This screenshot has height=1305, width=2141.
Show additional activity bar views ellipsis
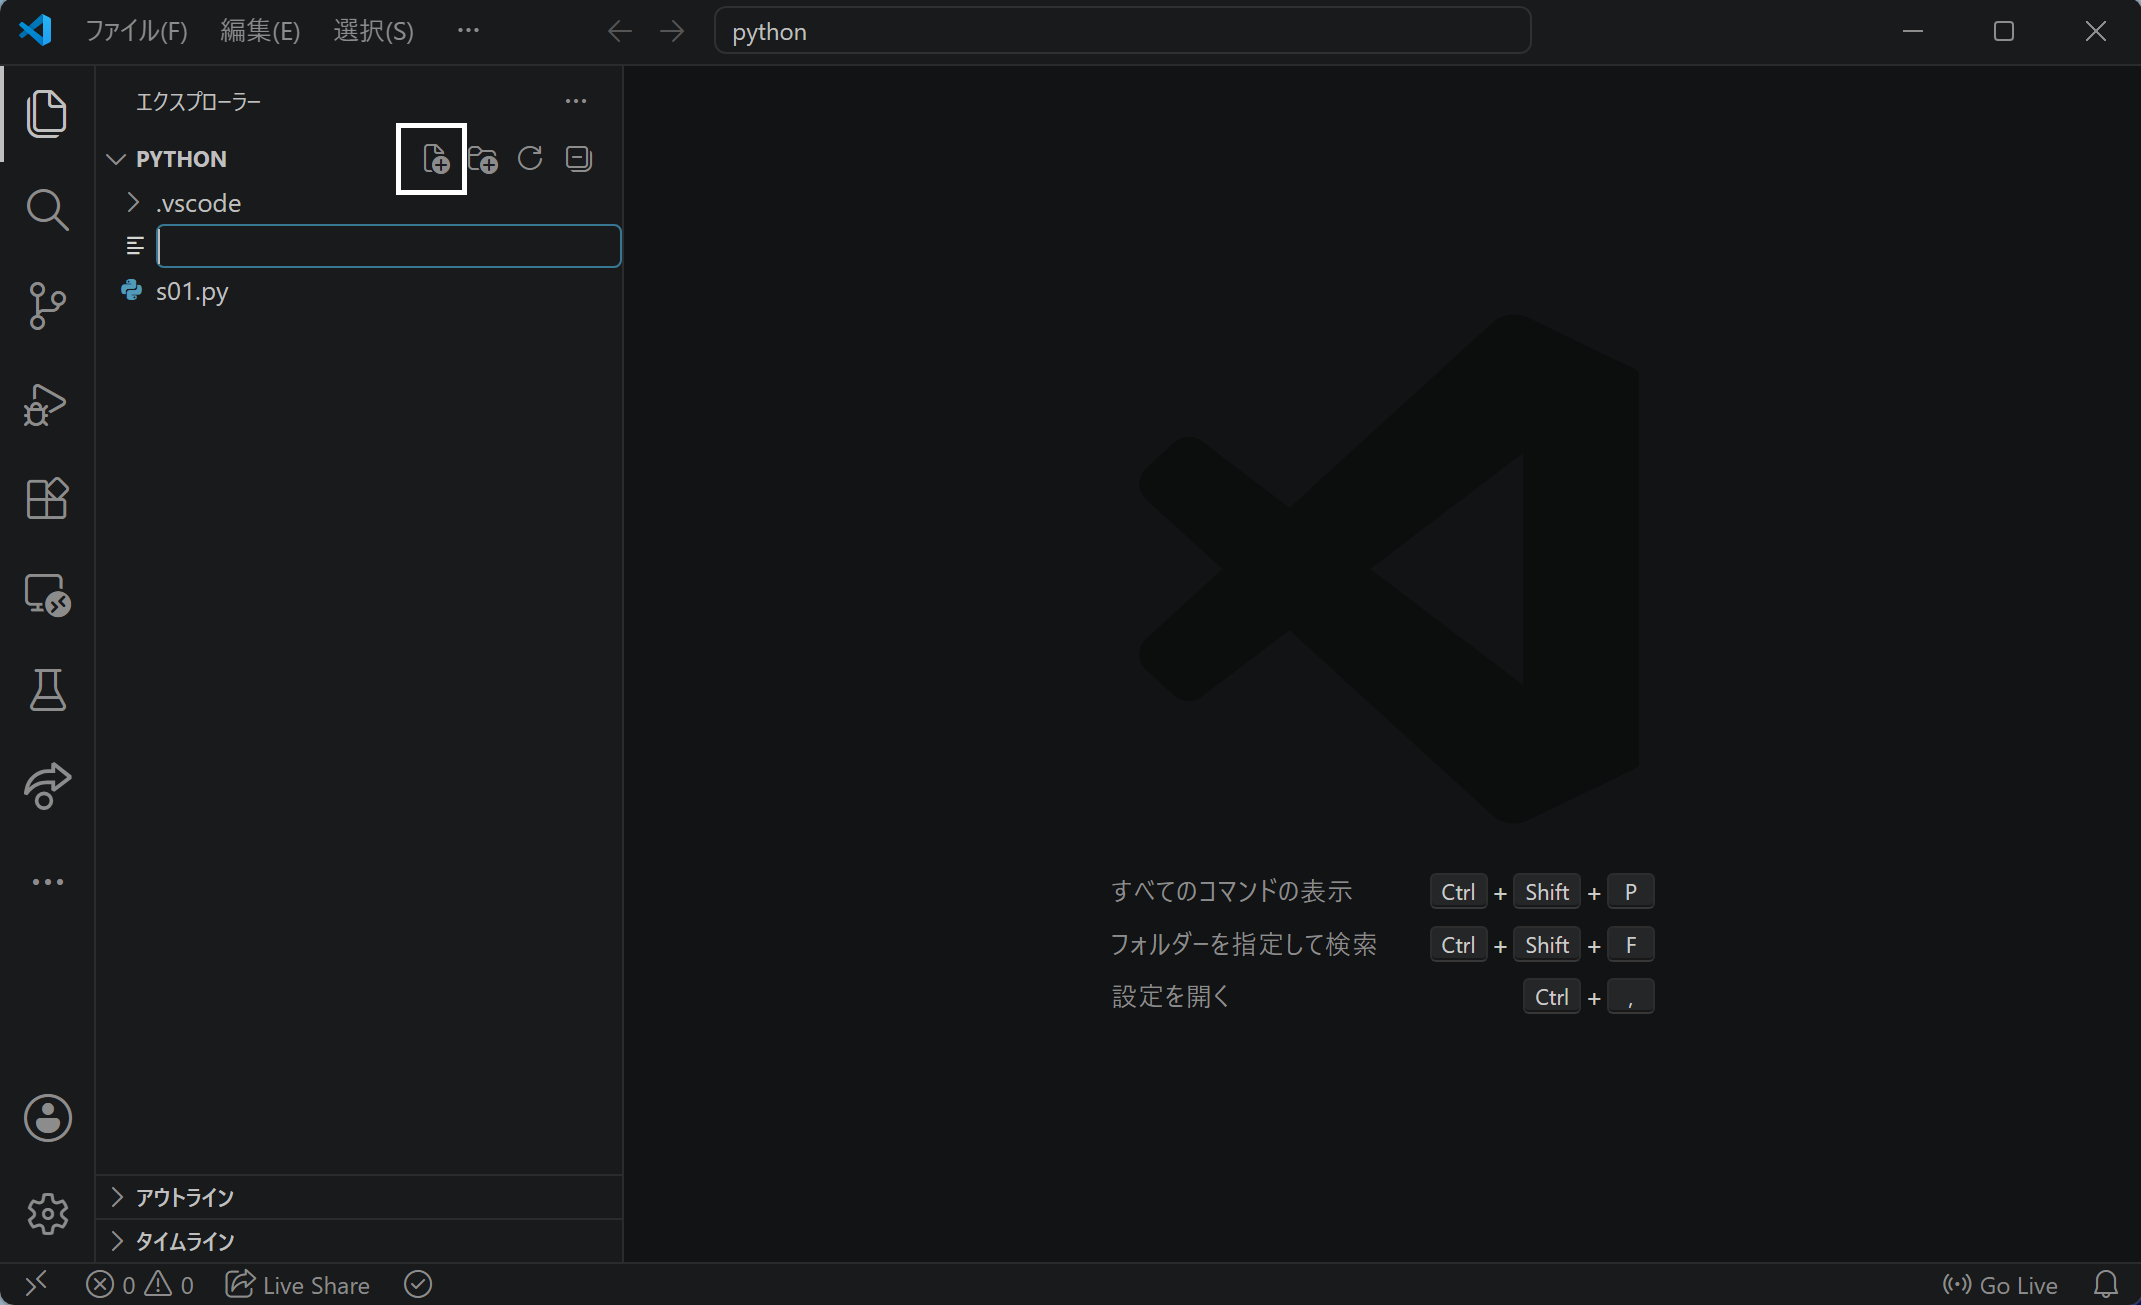(x=47, y=882)
